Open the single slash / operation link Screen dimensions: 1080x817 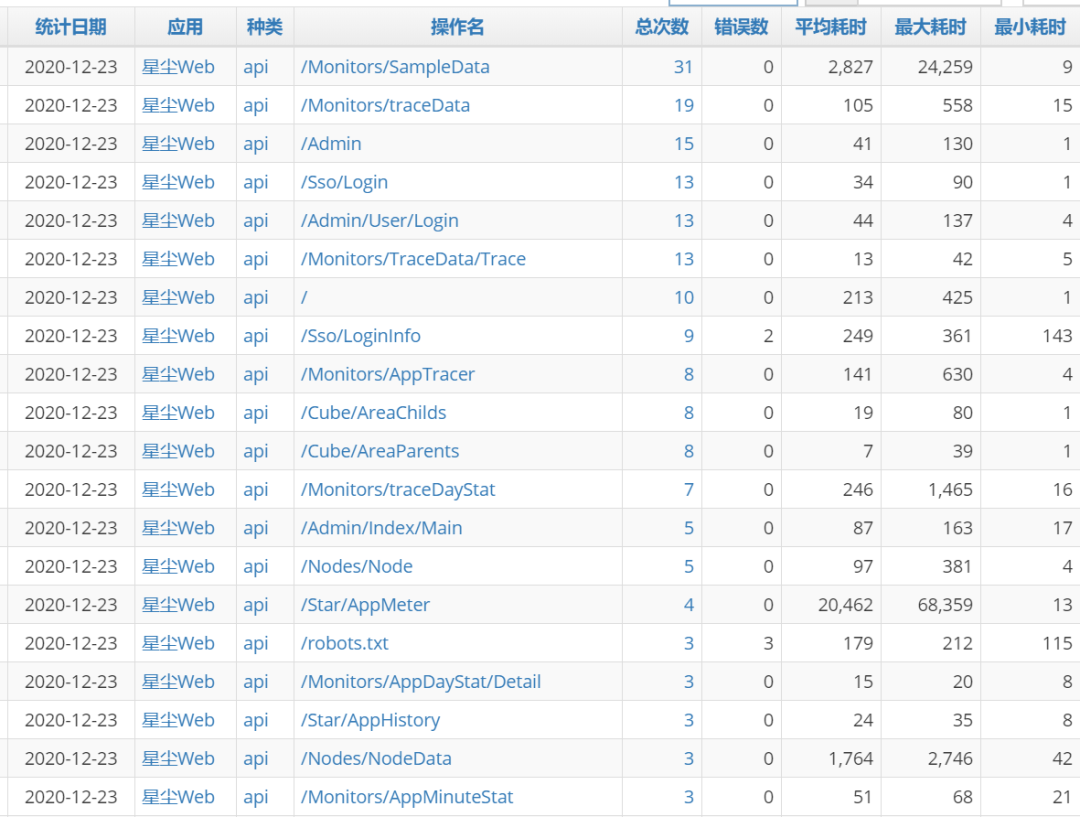tap(304, 298)
